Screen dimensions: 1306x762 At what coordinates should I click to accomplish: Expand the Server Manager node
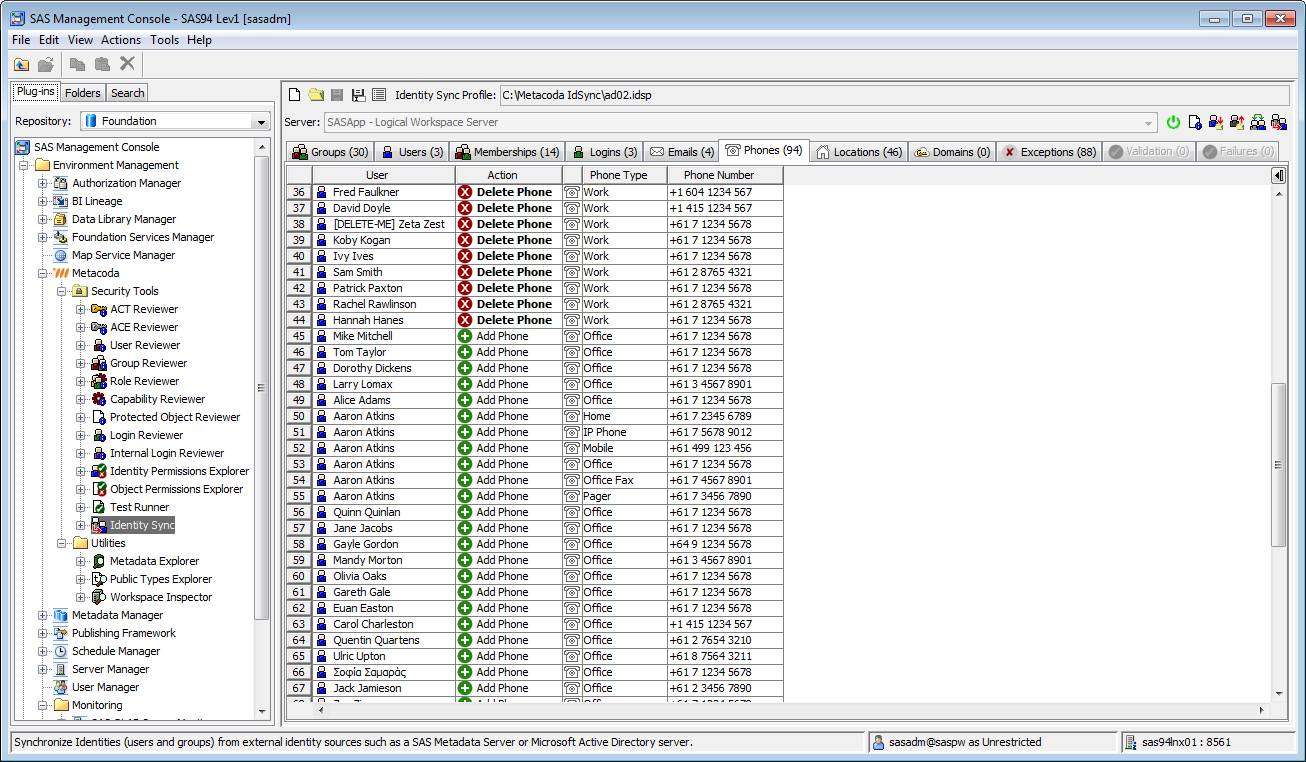click(42, 669)
